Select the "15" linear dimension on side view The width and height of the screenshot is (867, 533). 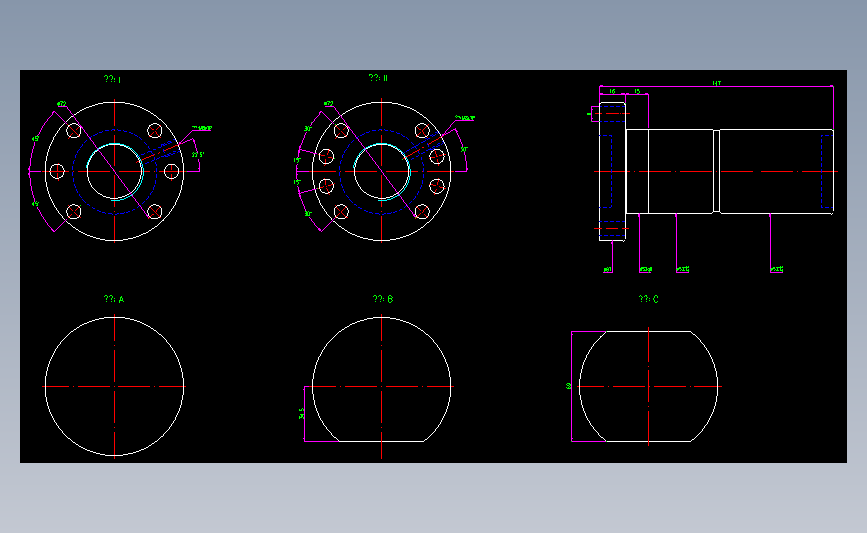coord(637,91)
